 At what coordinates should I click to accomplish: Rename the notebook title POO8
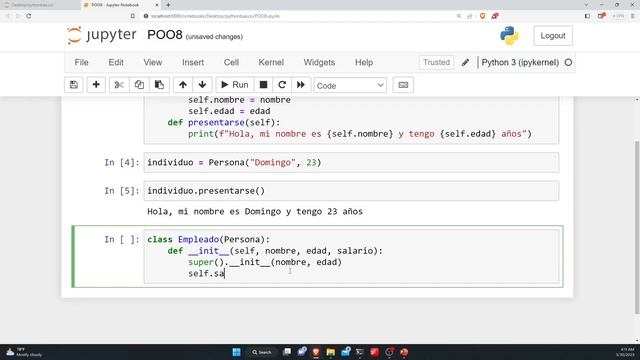pos(165,35)
